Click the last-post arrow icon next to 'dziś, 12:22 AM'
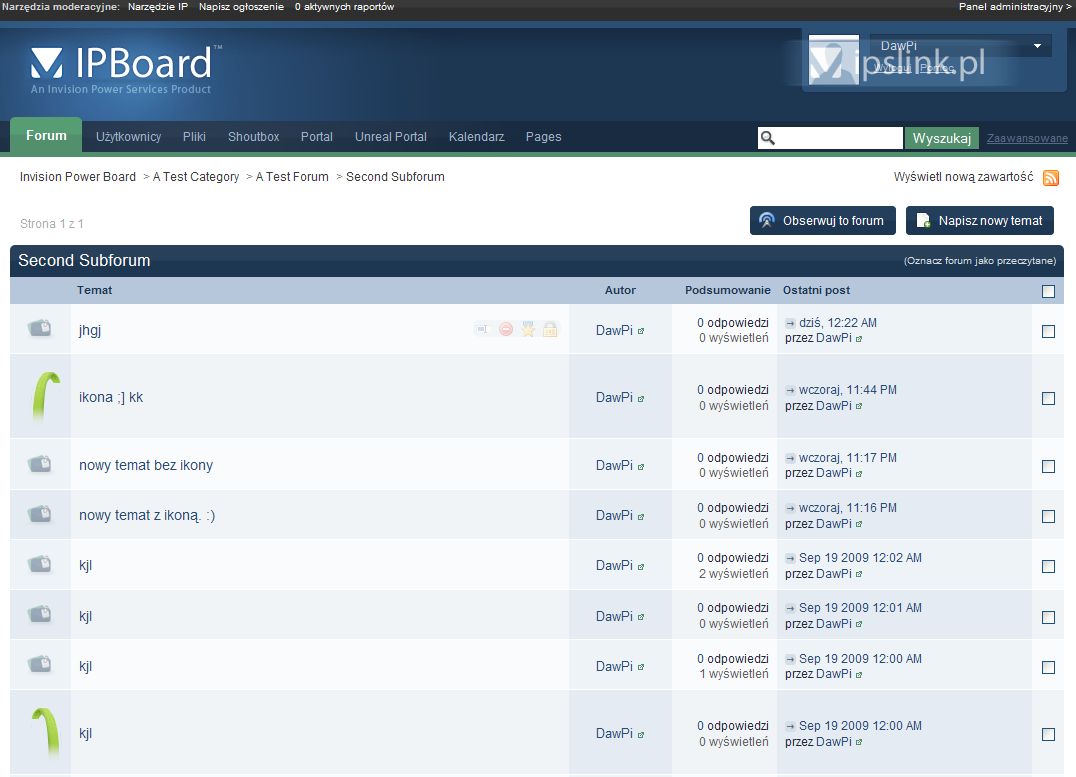The image size is (1076, 777). (x=790, y=323)
